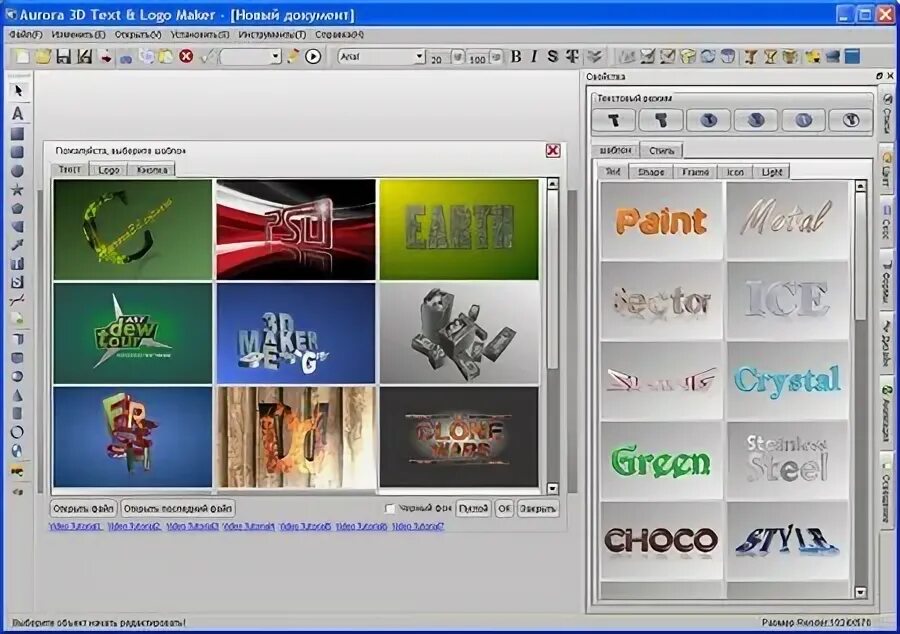Click the Открыть последний файл button
Screen dimensions: 900x634
(178, 508)
